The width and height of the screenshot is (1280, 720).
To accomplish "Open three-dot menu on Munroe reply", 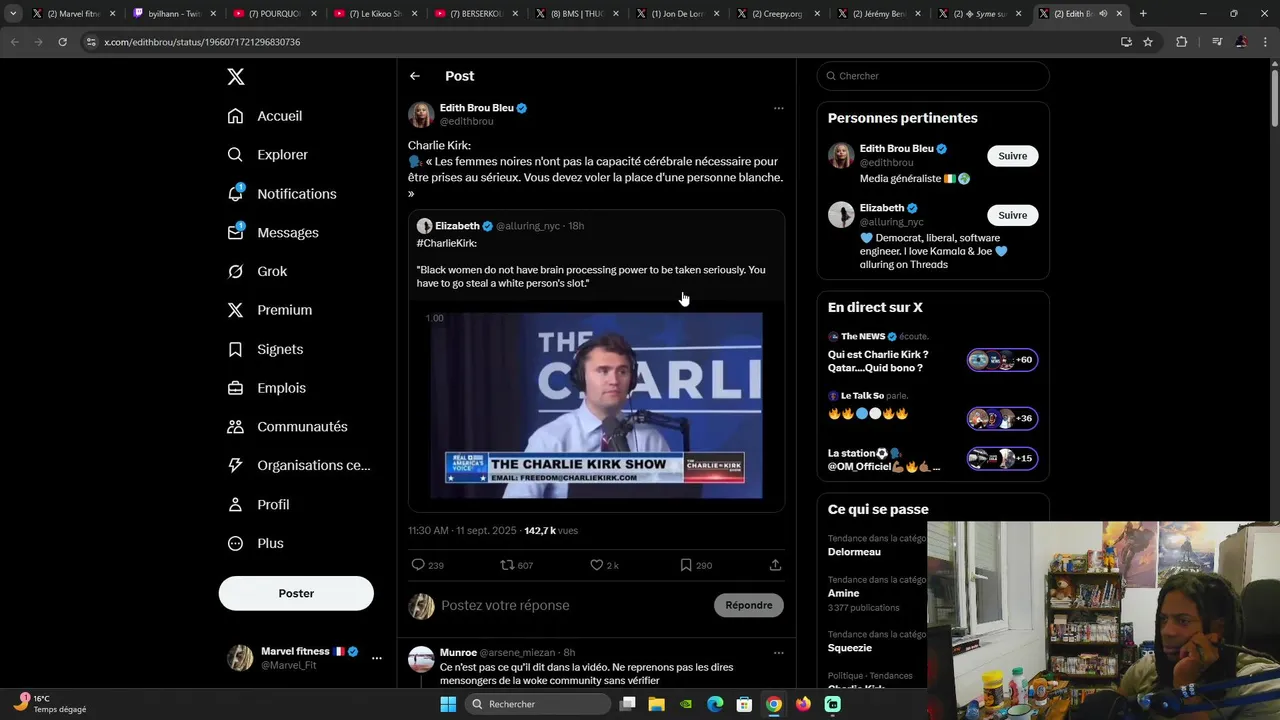I will [x=778, y=653].
